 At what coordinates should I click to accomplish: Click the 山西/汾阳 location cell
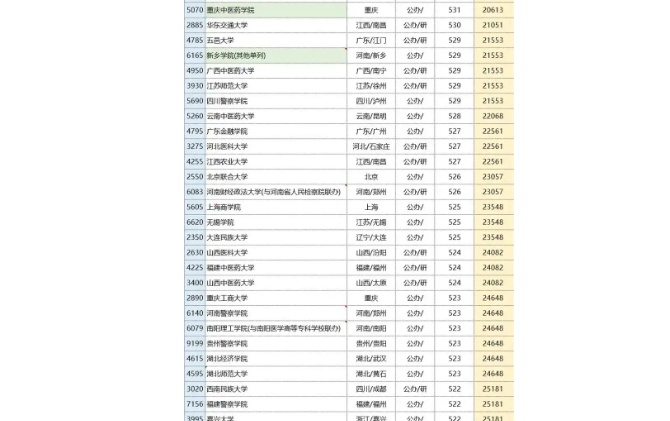(371, 253)
